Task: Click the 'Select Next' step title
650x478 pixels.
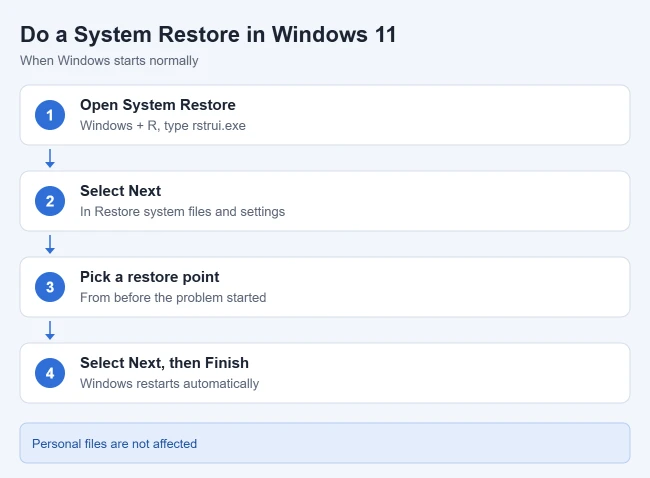Action: point(121,191)
